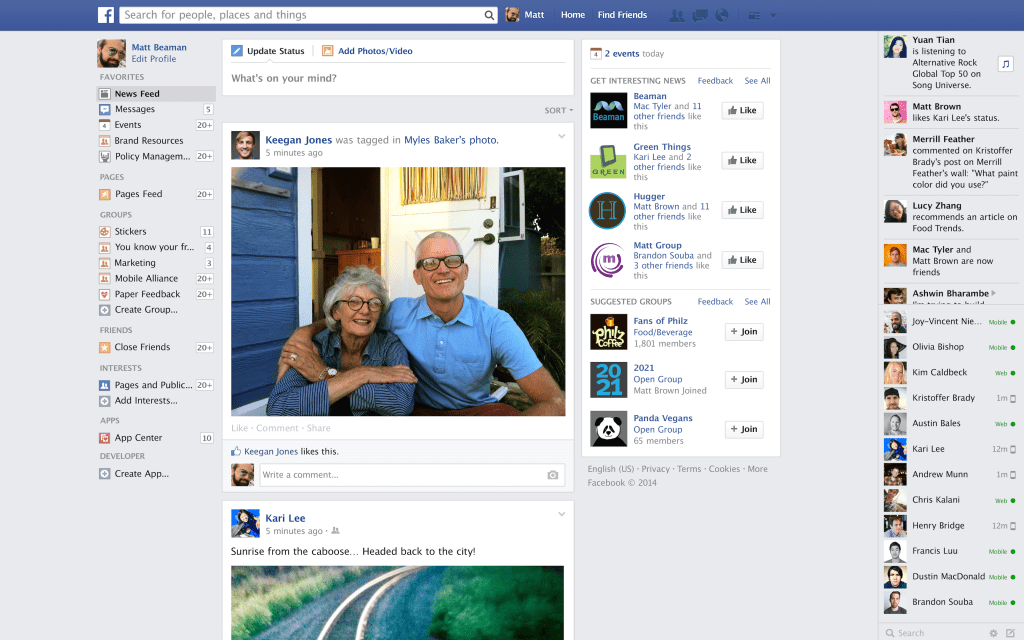Click the new message compose icon in chat

(1010, 633)
